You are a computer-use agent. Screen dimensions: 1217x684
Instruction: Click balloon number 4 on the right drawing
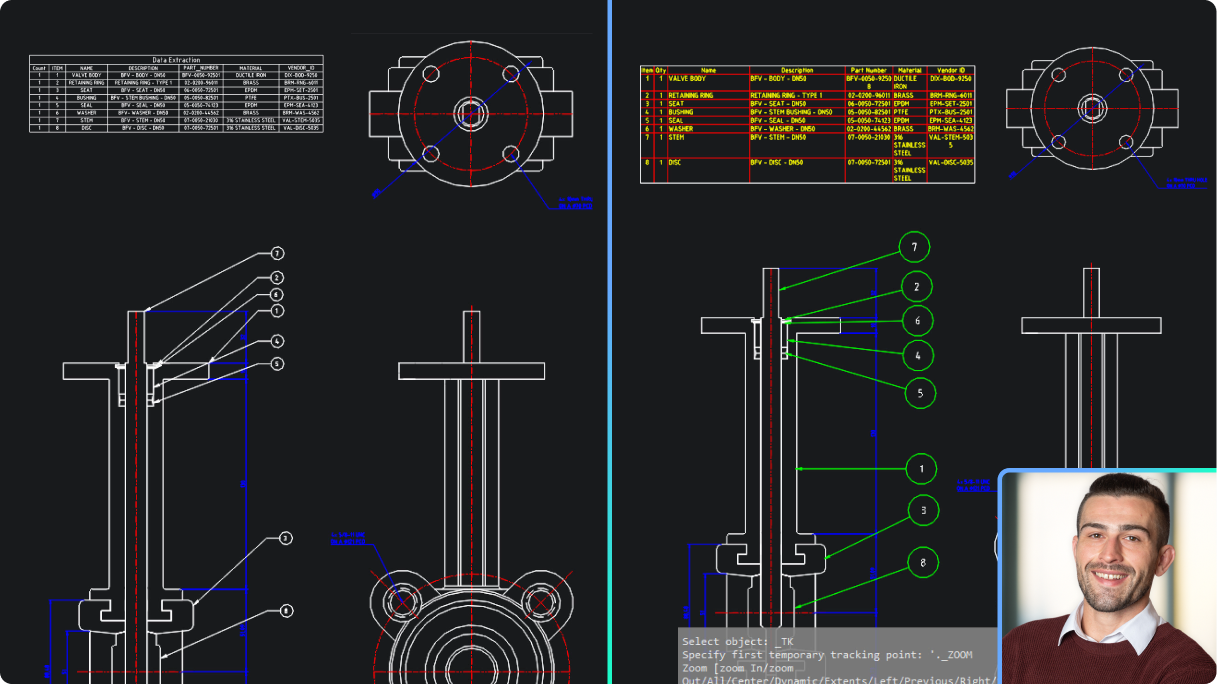click(x=919, y=354)
